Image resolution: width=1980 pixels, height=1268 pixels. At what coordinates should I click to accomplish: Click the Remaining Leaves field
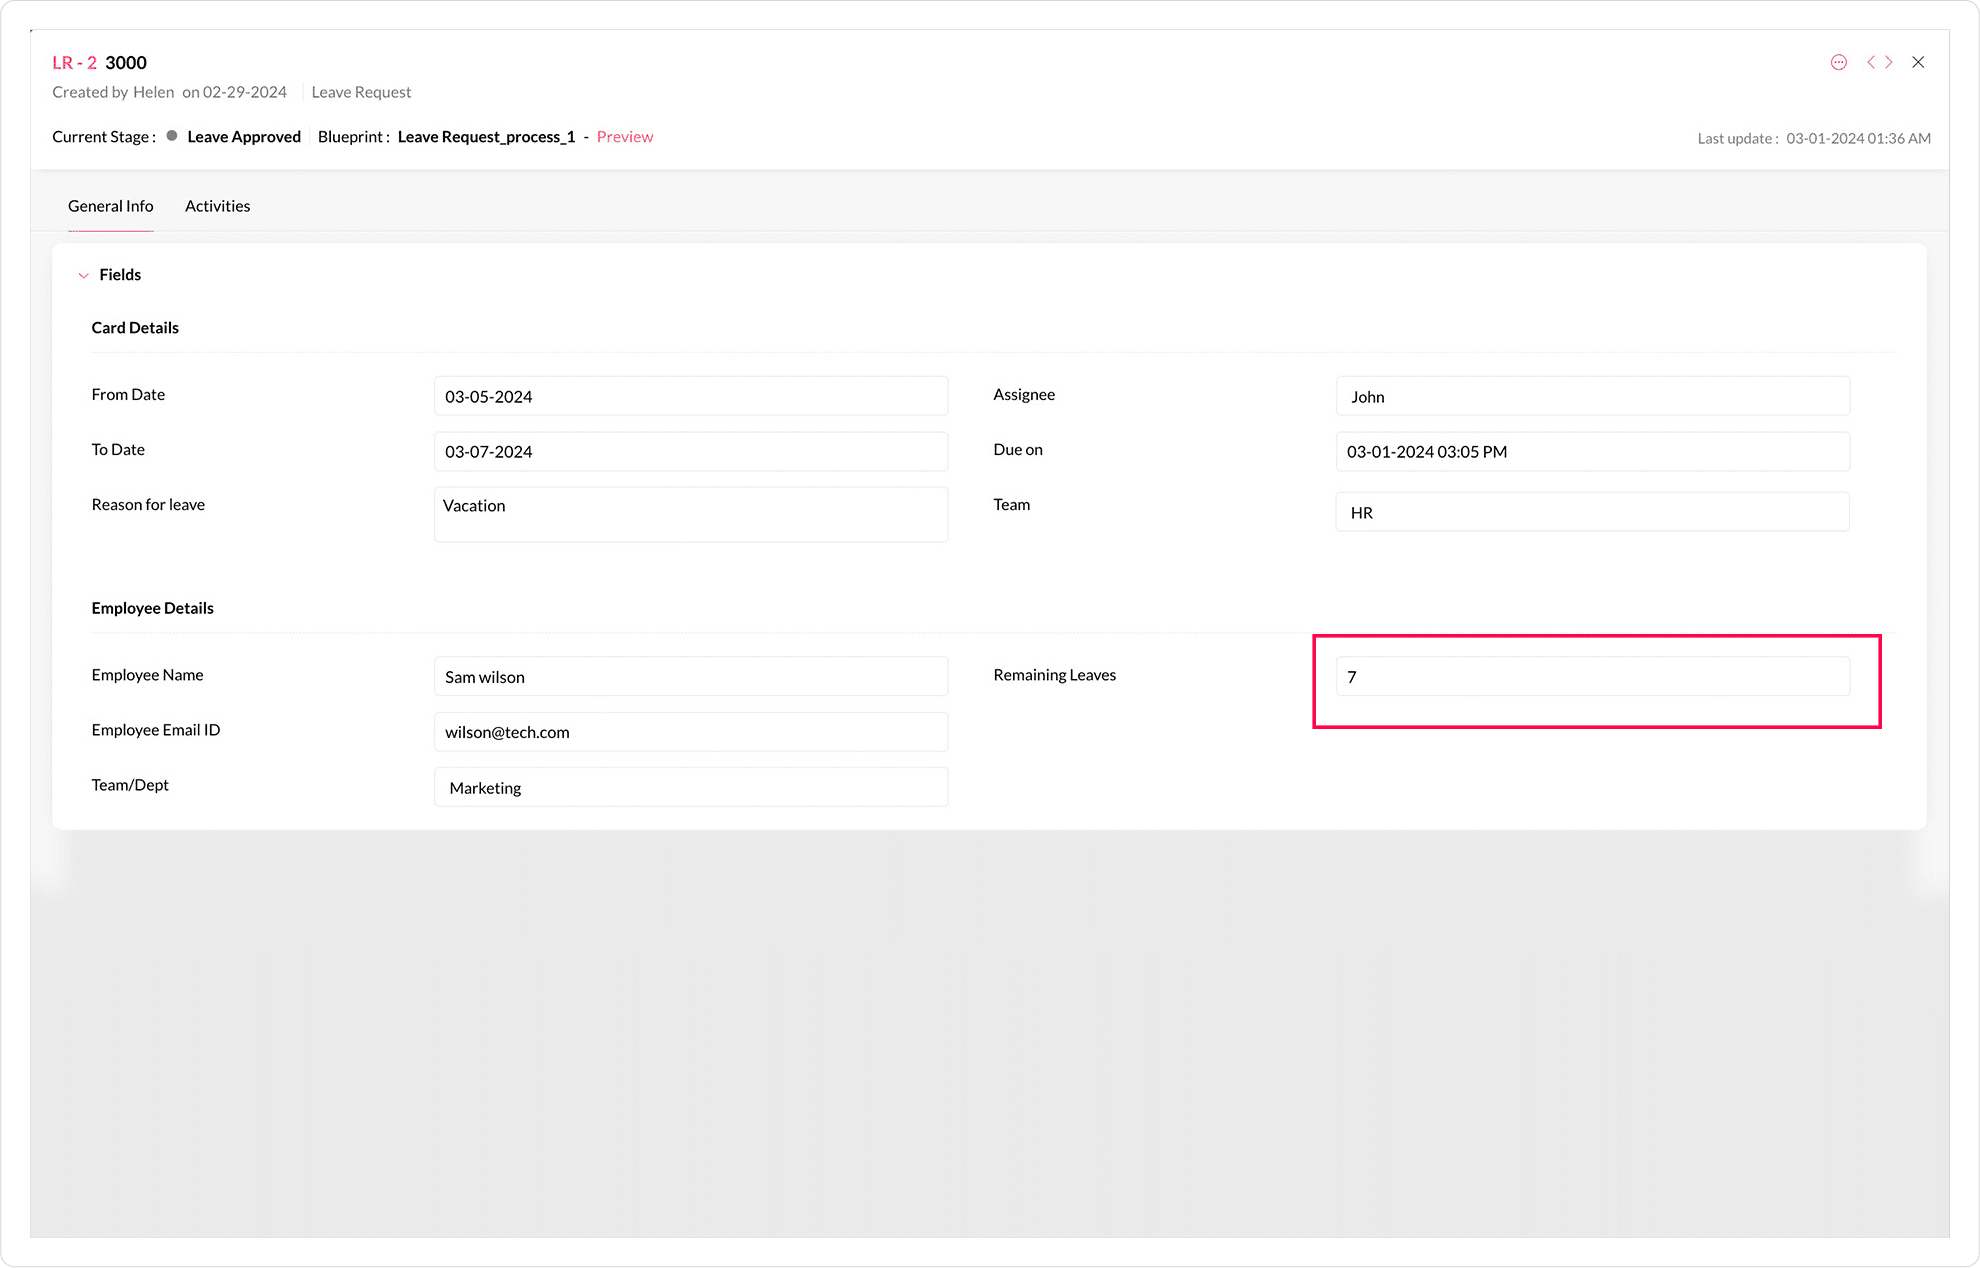click(x=1592, y=677)
